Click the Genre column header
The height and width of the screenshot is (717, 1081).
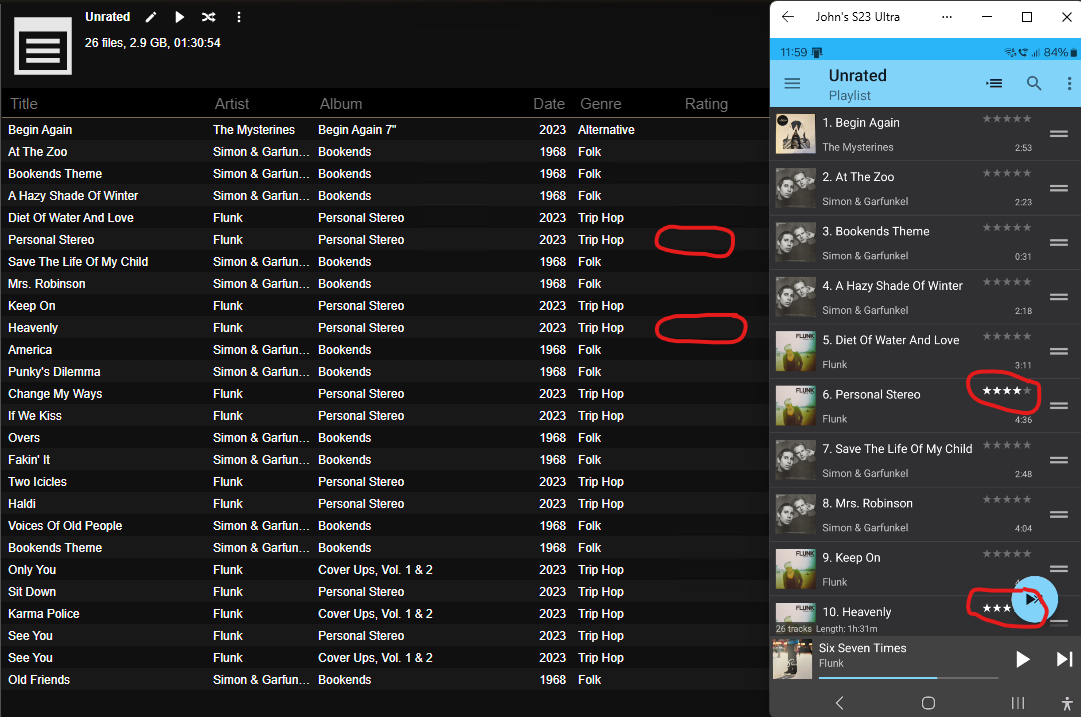click(x=600, y=104)
